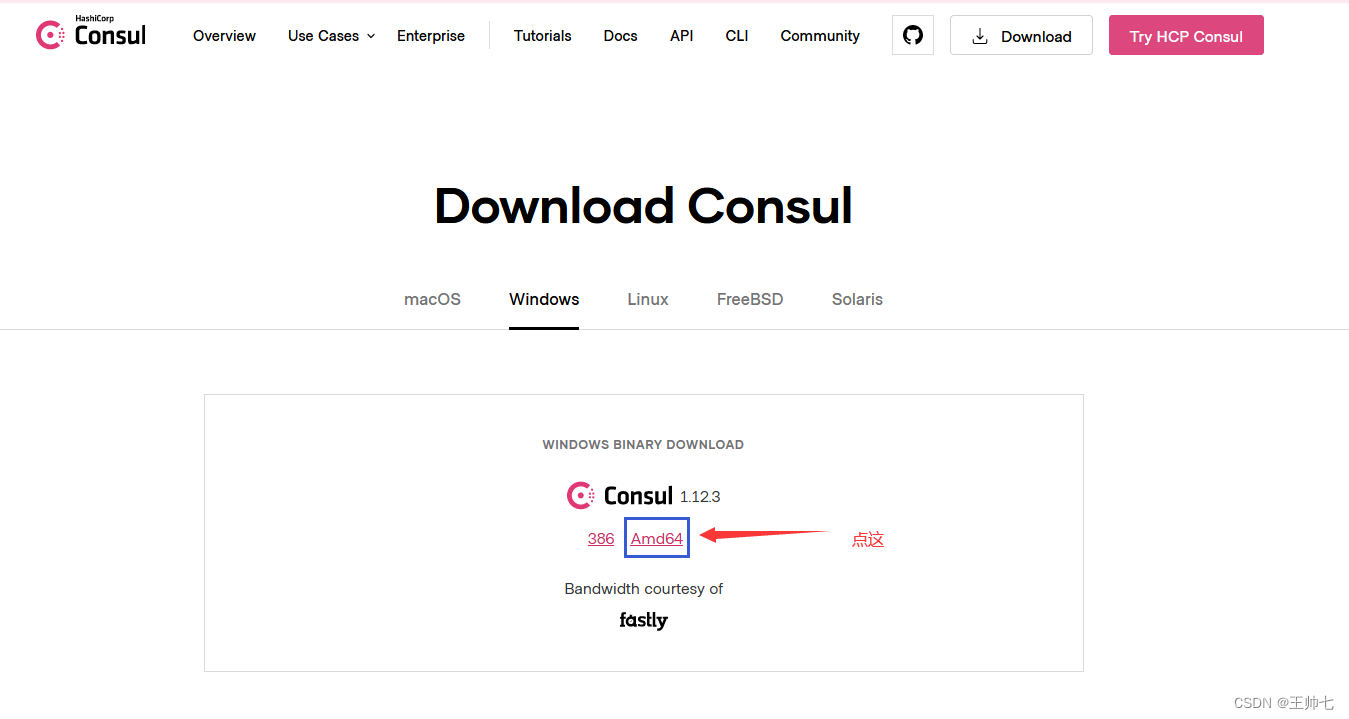Open the Tutorials page
The height and width of the screenshot is (719, 1349).
click(542, 36)
